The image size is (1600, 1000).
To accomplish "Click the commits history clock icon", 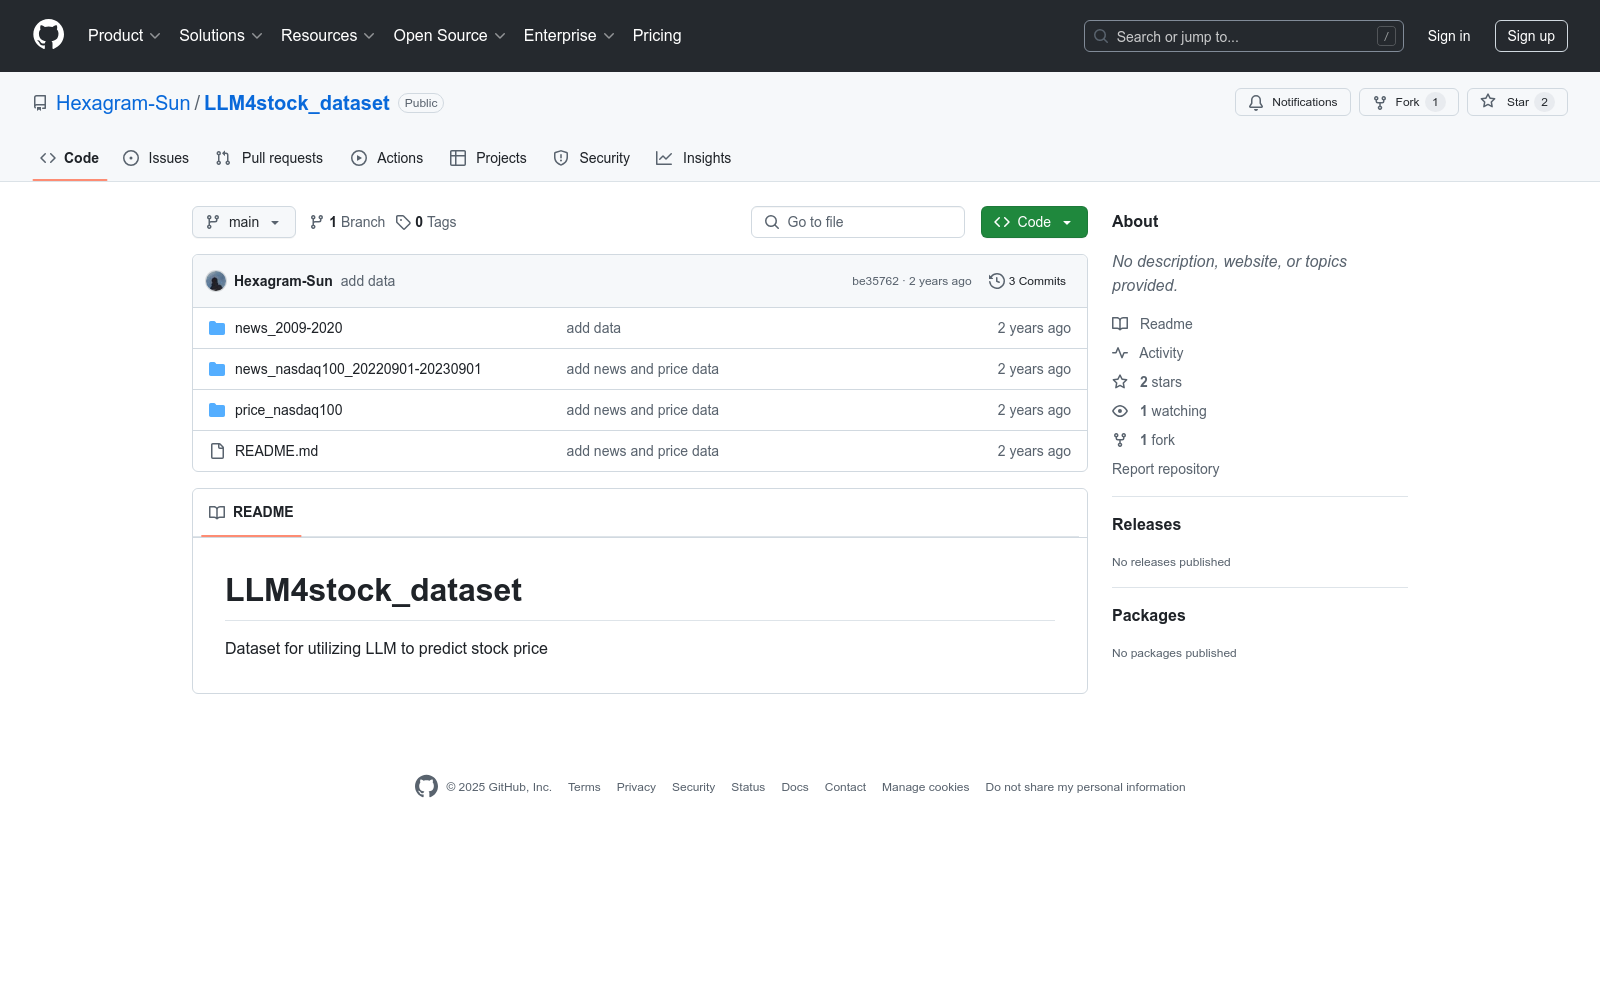I will coord(996,281).
